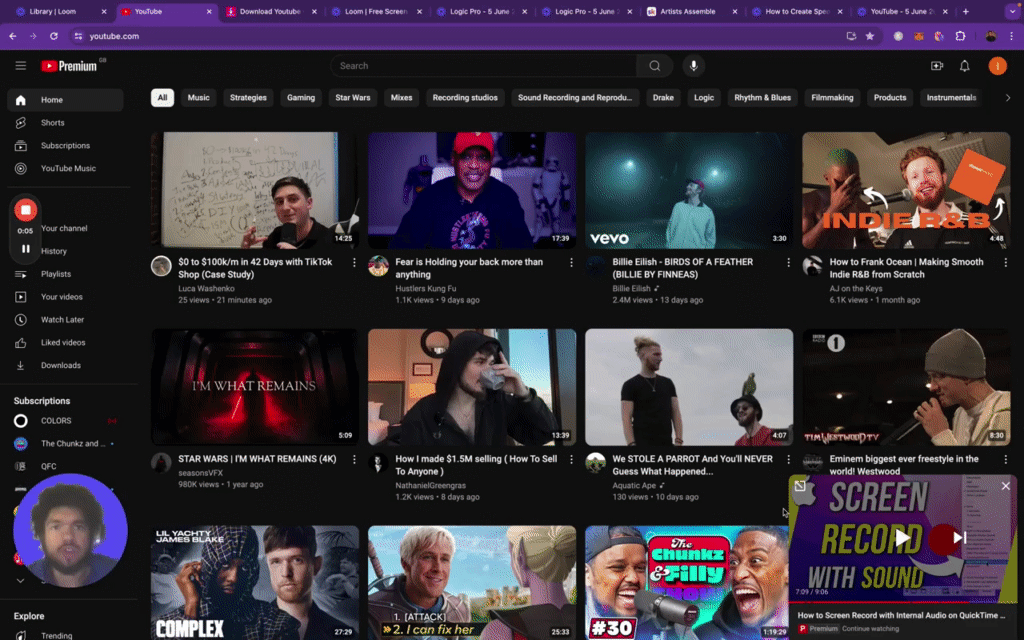Select the Gaming filter chip
Screen dimensions: 1024x640
click(301, 98)
